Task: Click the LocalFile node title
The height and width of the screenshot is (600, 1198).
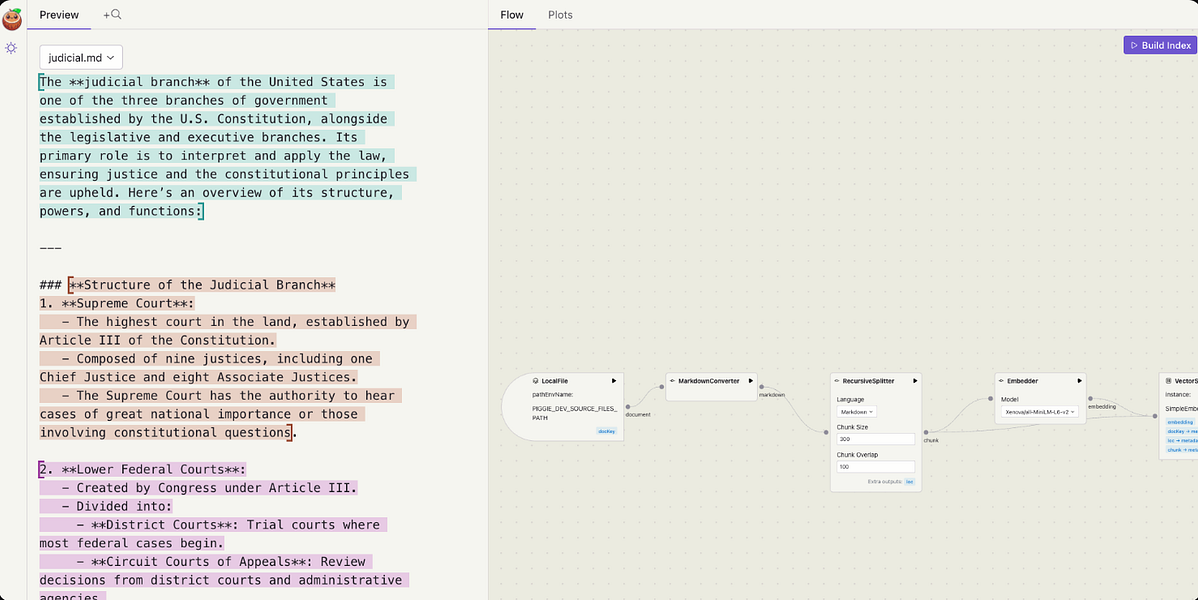Action: 555,381
